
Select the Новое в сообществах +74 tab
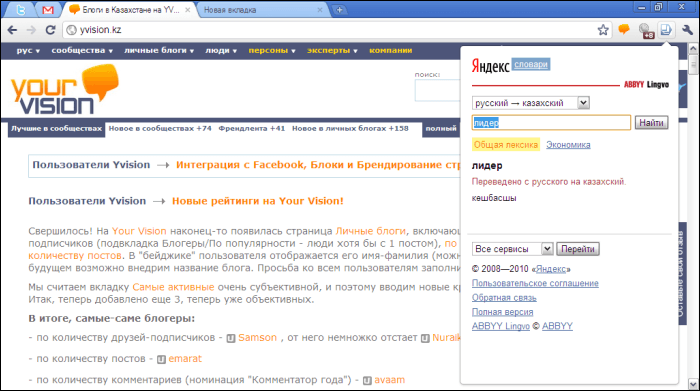pos(160,129)
